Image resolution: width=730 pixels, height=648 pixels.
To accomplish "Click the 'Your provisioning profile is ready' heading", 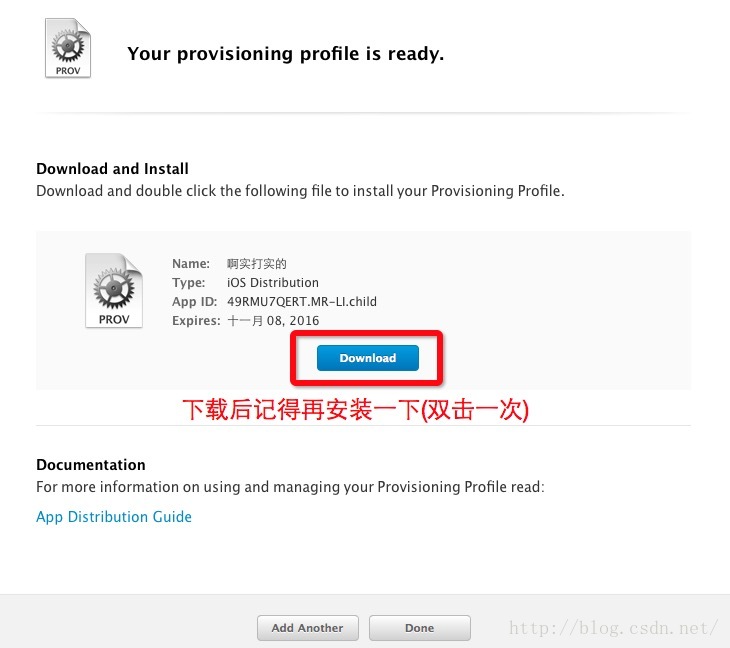I will click(286, 54).
